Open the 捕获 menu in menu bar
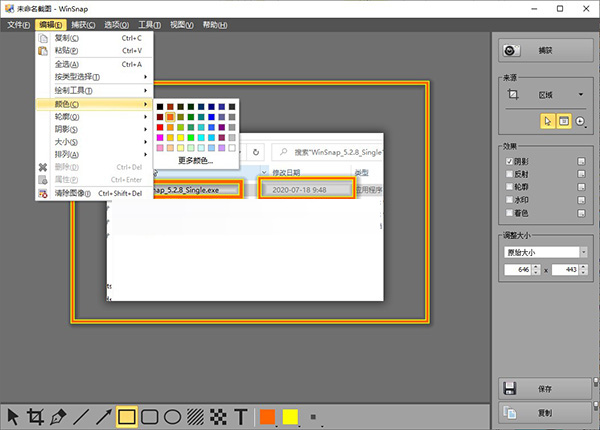Viewport: 600px width, 430px height. (83, 25)
